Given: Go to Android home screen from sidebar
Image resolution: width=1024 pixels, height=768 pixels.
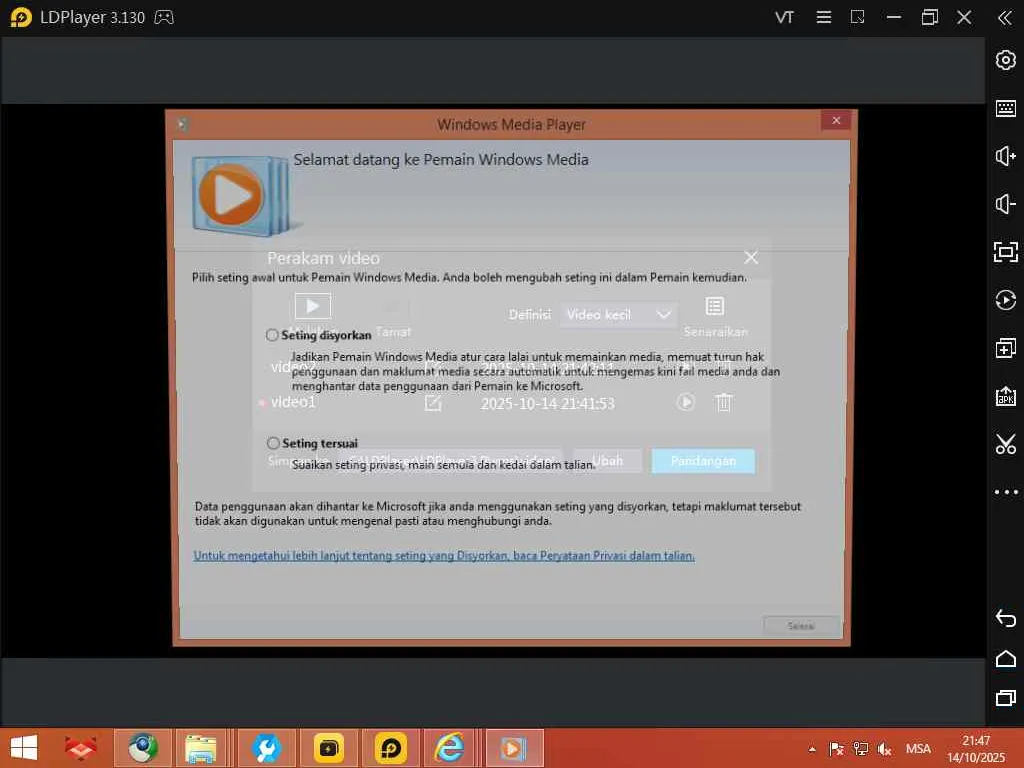Looking at the screenshot, I should click(1005, 658).
